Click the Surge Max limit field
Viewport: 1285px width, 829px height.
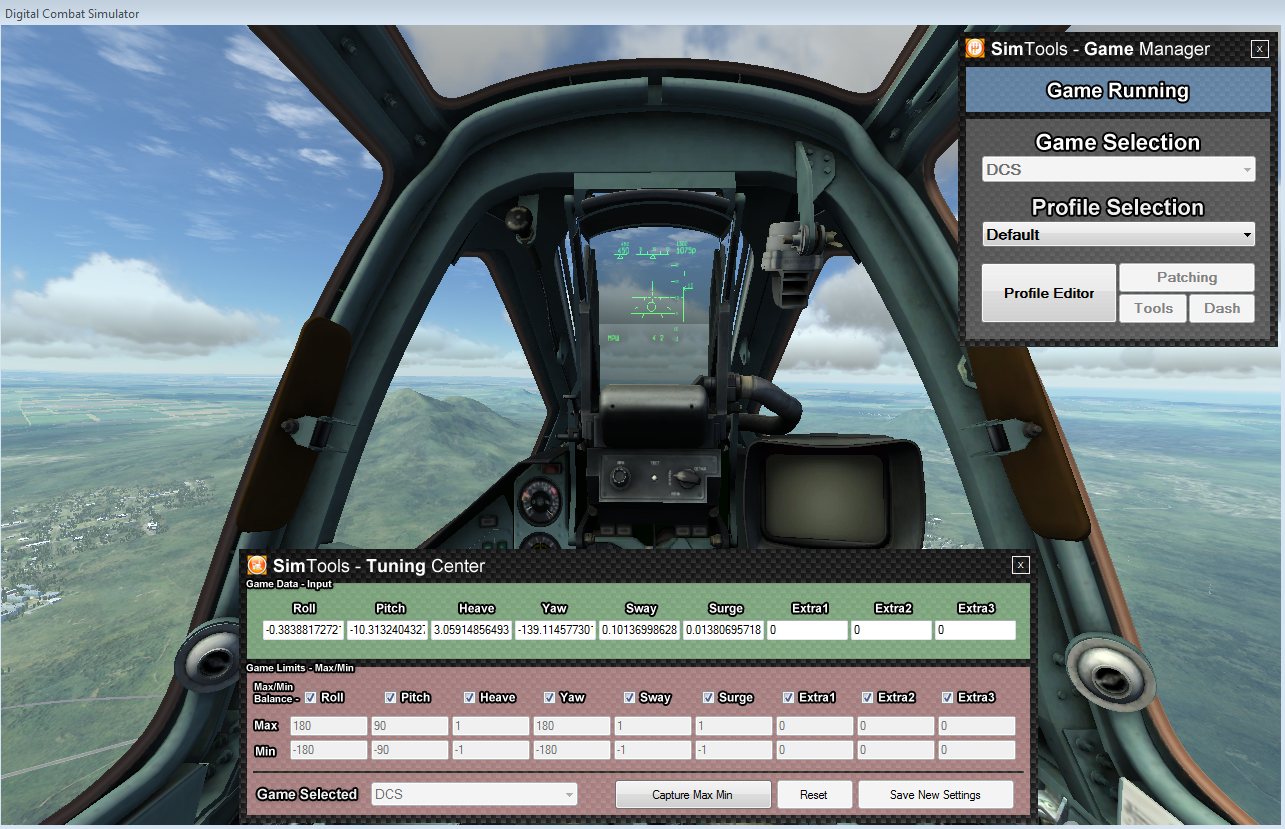[733, 726]
